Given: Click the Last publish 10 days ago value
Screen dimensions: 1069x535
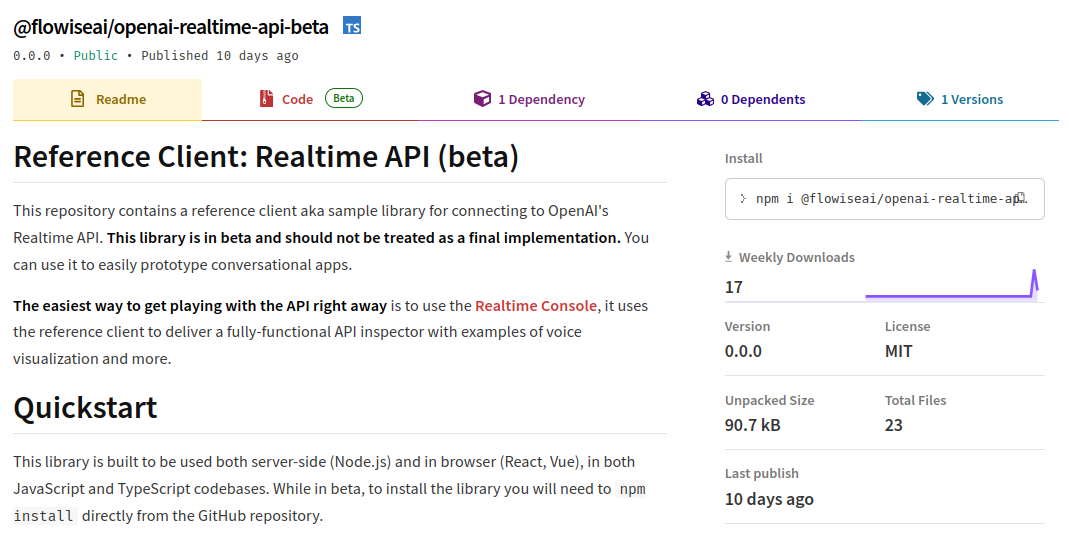Looking at the screenshot, I should 769,499.
